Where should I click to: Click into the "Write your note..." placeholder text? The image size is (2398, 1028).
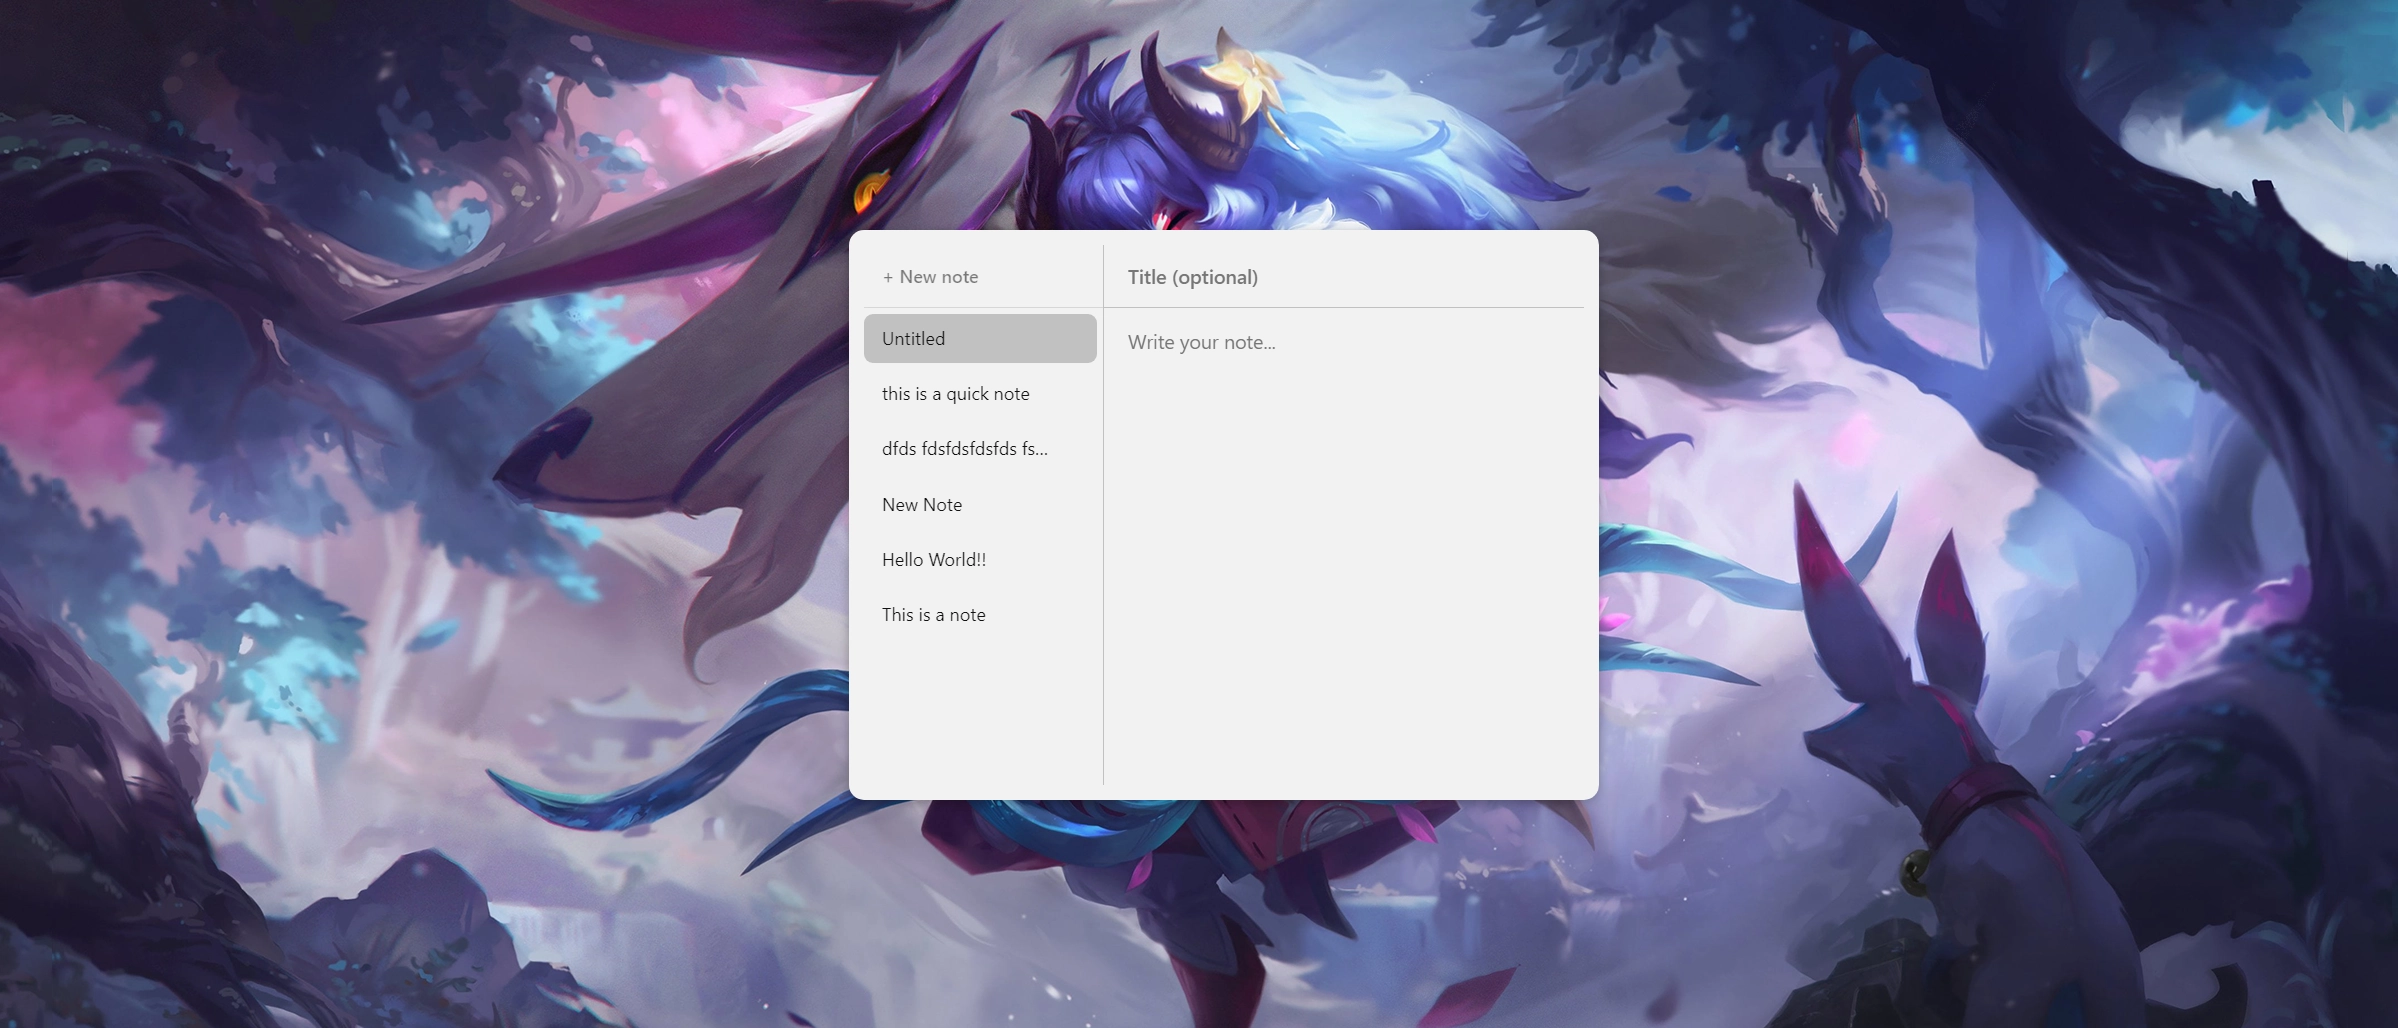pos(1201,342)
